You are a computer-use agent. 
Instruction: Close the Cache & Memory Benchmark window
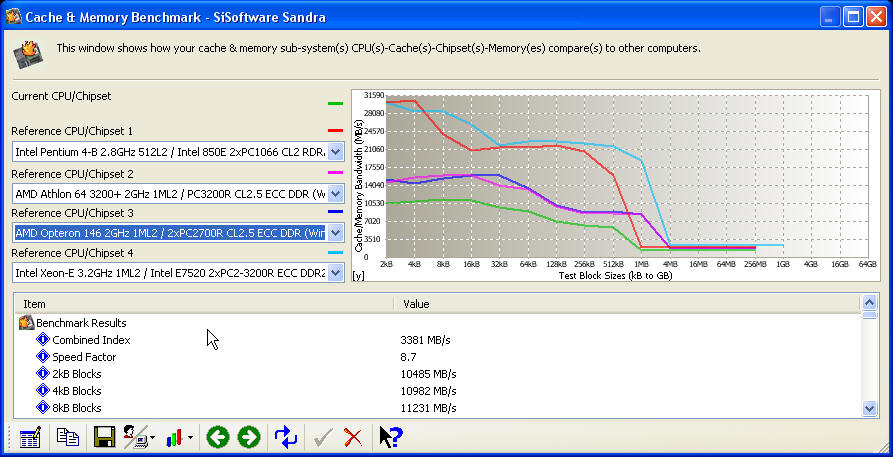(x=876, y=17)
